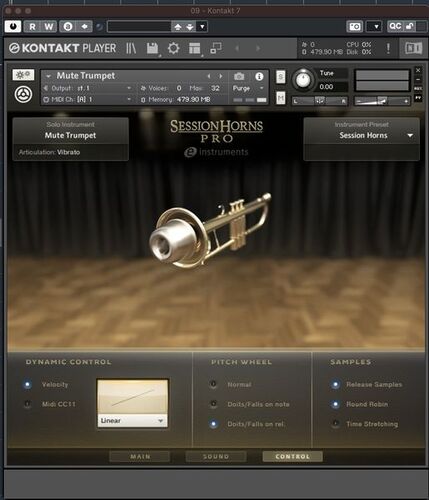The image size is (429, 500).
Task: Click the host camera snapshot icon
Action: (355, 26)
